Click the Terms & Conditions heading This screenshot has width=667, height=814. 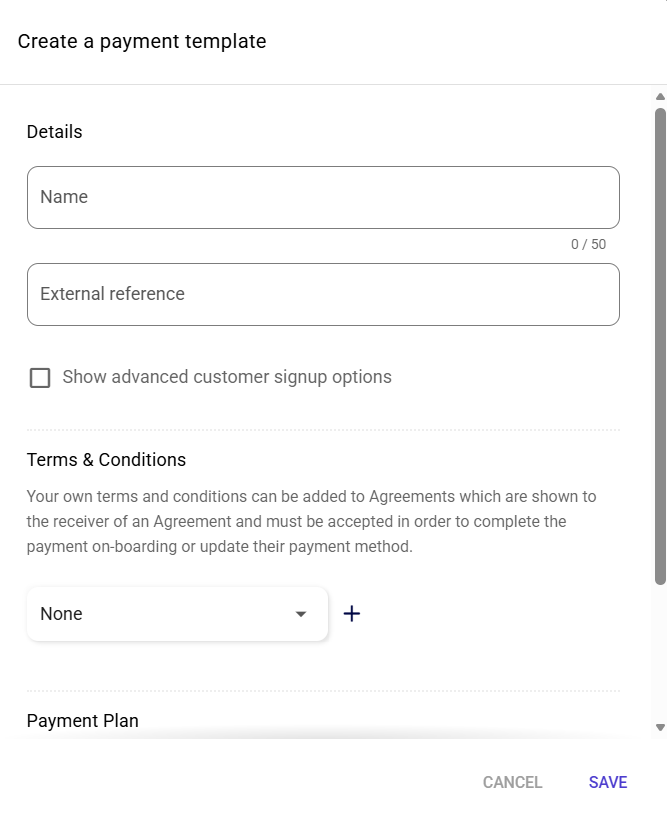(106, 460)
